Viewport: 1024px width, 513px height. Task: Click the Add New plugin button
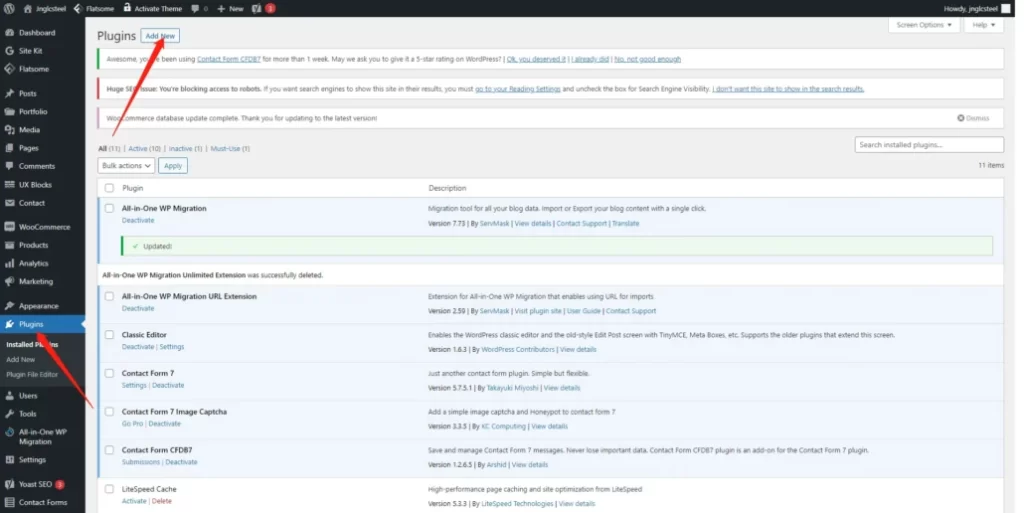pos(160,36)
